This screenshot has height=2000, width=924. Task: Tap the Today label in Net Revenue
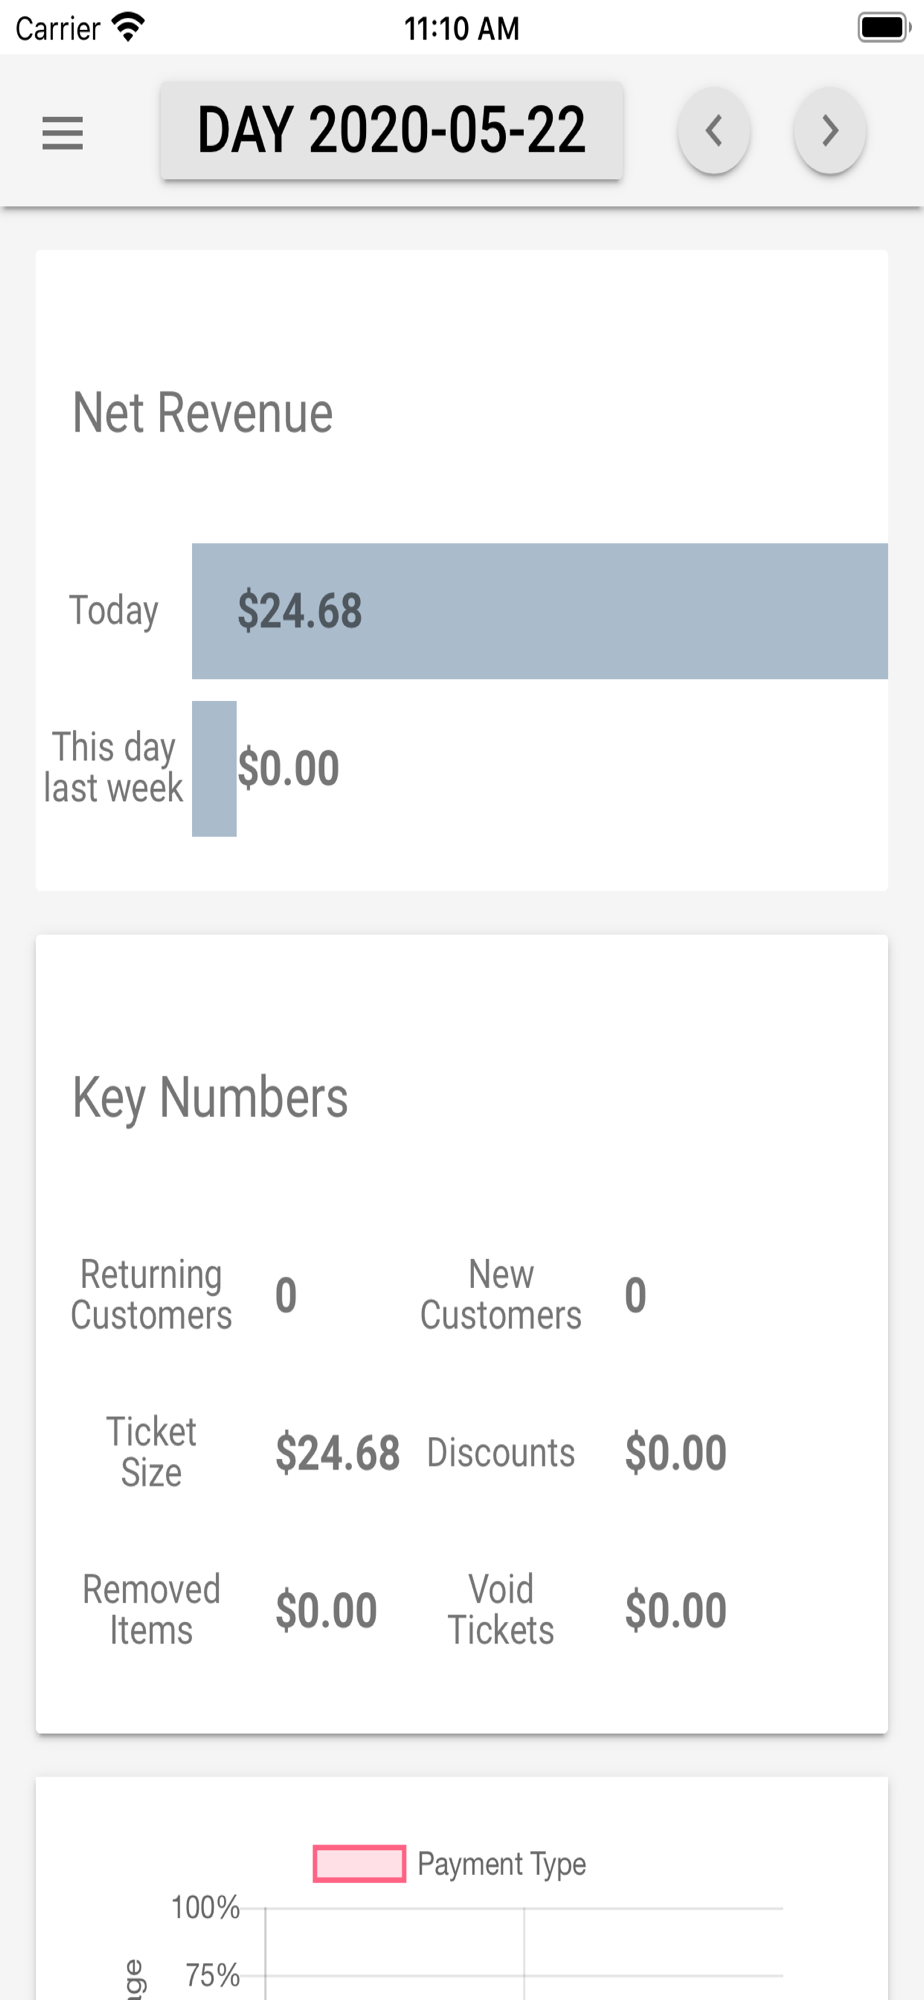[113, 610]
